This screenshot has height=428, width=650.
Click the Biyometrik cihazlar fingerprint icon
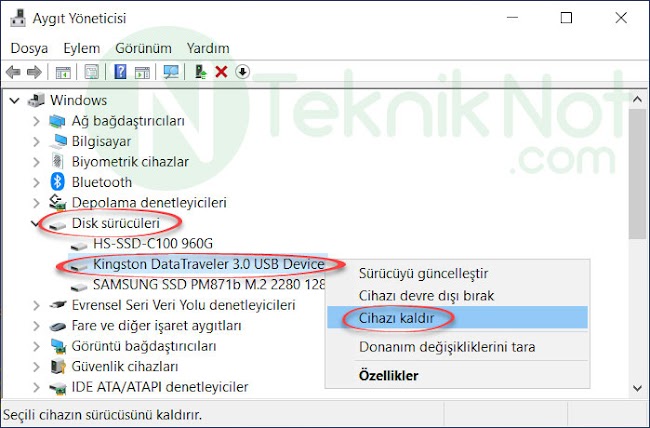pos(57,161)
